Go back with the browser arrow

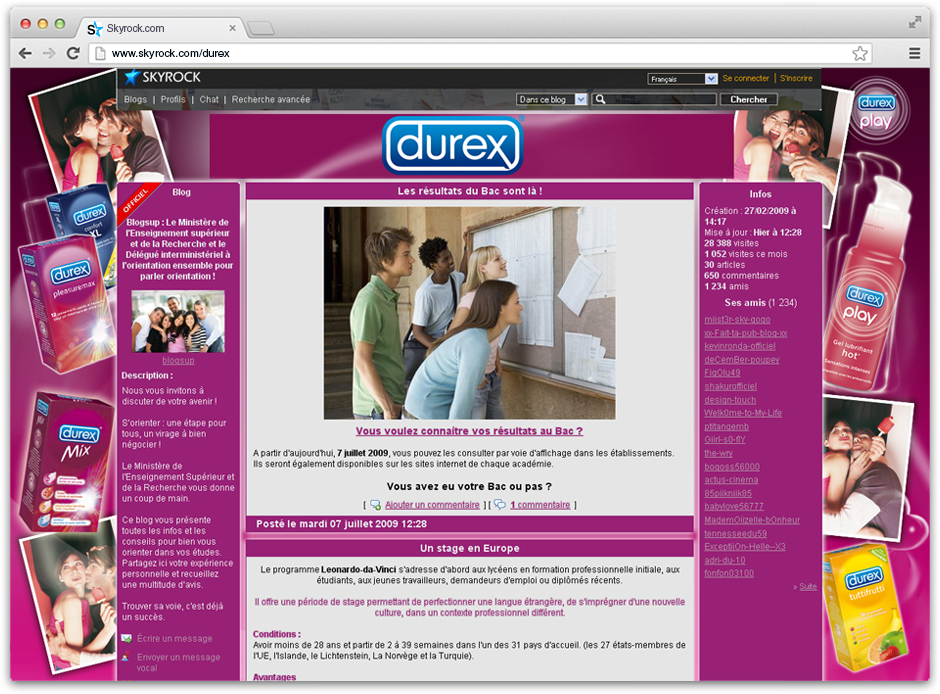[23, 53]
